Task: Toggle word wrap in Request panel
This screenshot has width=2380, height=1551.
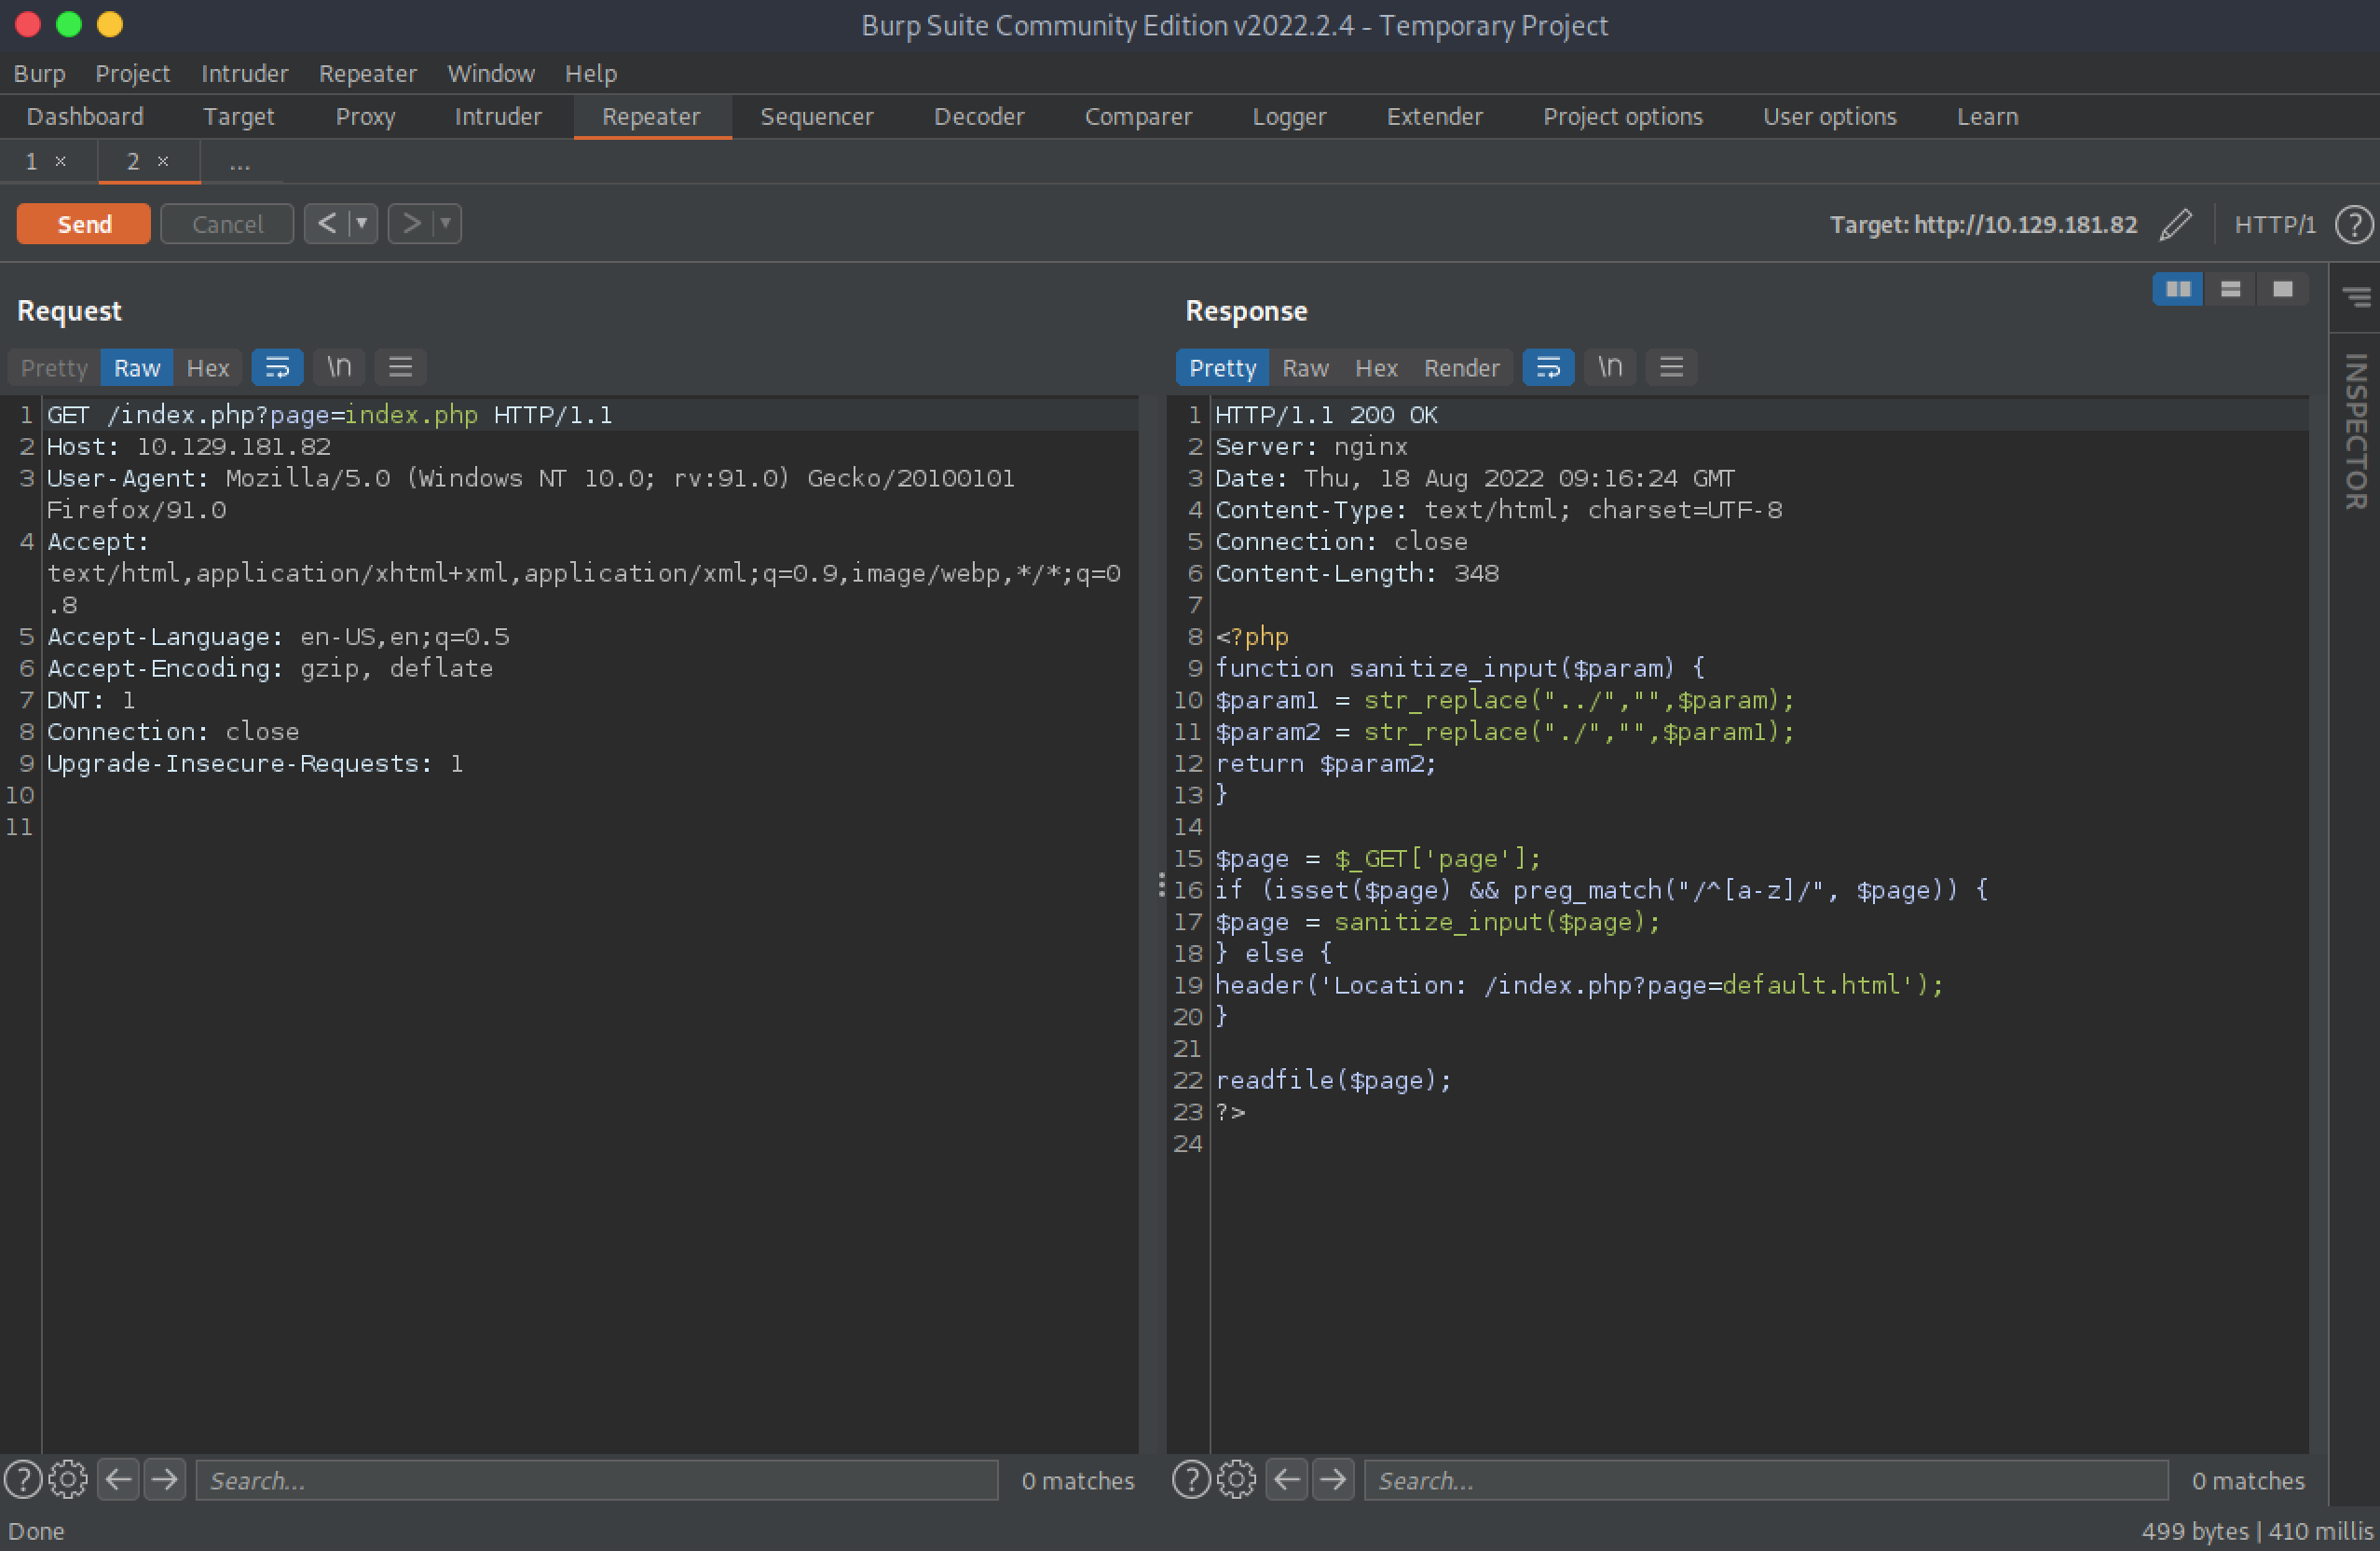Action: pyautogui.click(x=277, y=367)
